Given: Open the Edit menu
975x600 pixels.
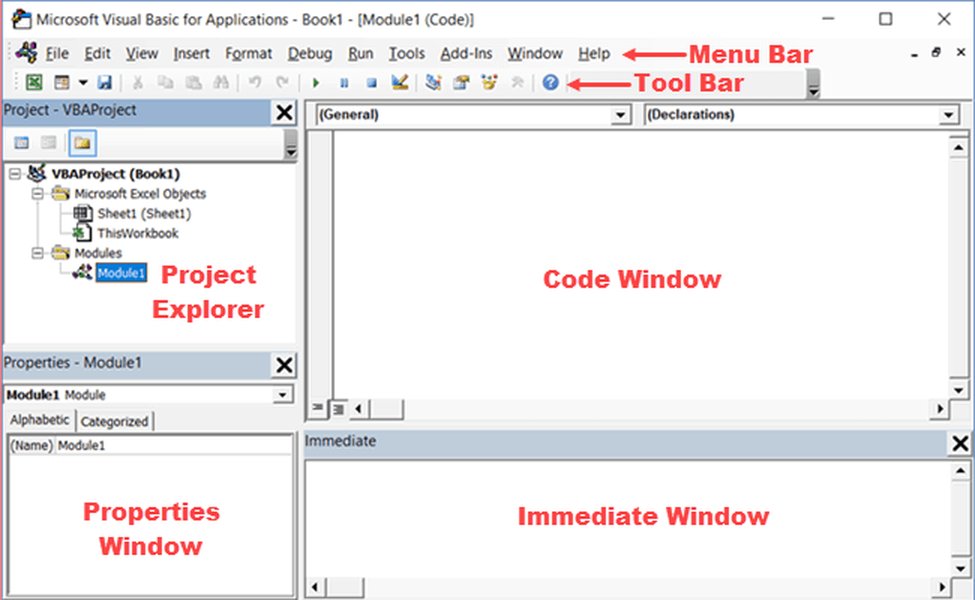Looking at the screenshot, I should pyautogui.click(x=98, y=53).
